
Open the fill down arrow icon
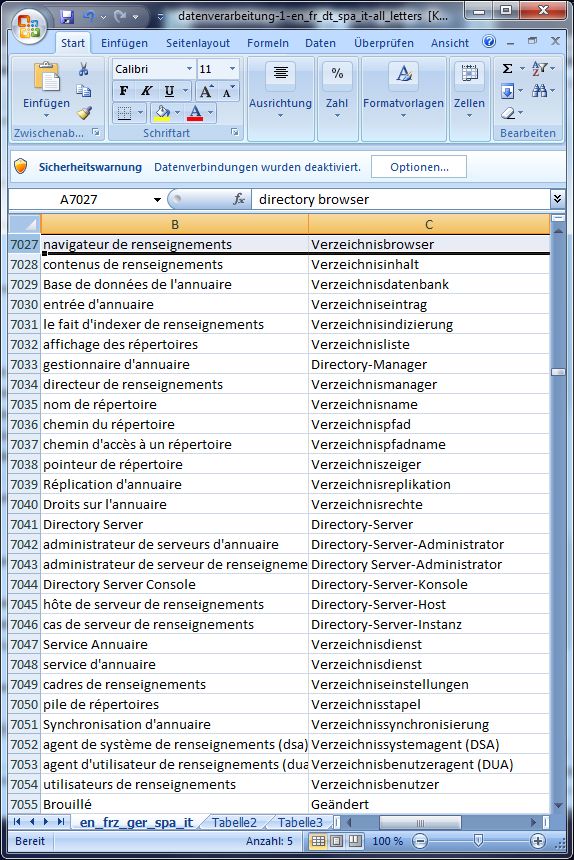pyautogui.click(x=508, y=91)
